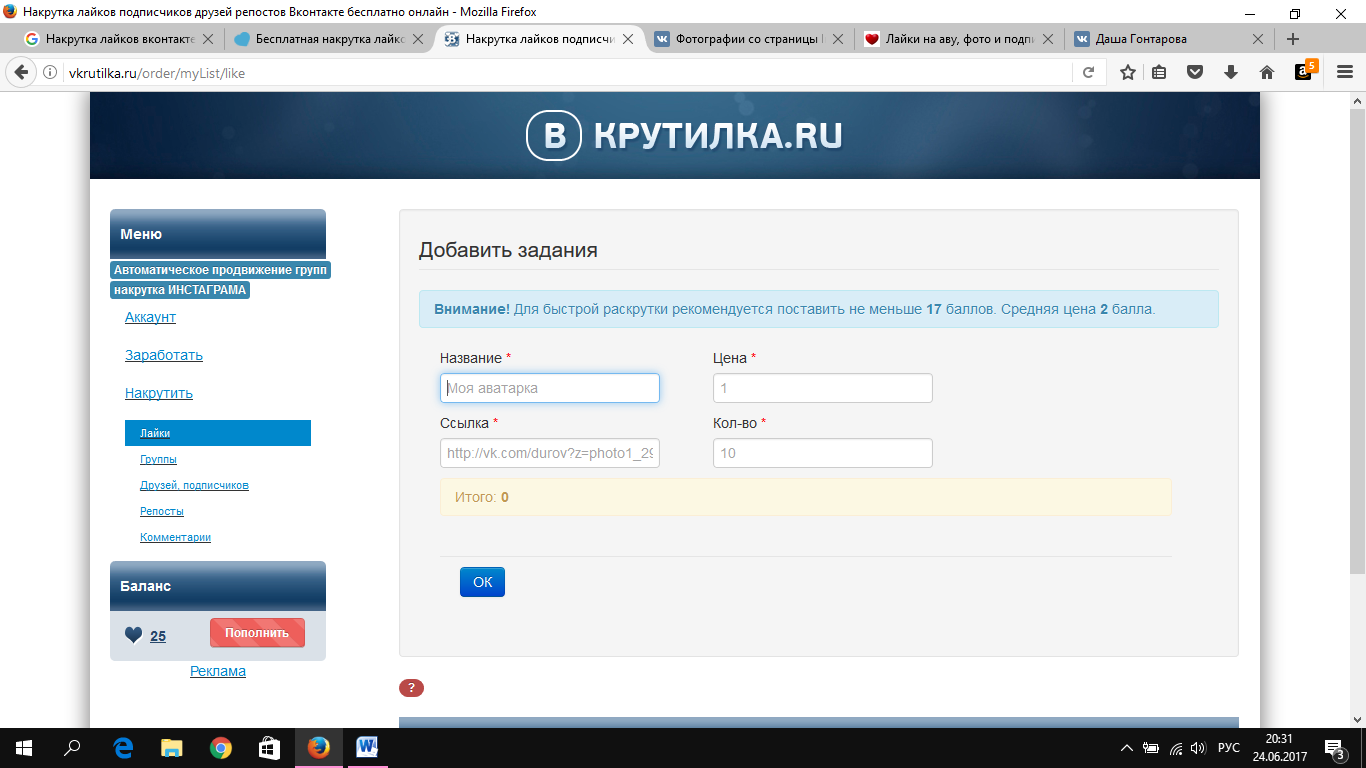Screen dimensions: 1366x768
Task: Select the Комментарии submenu item
Action: coord(175,537)
